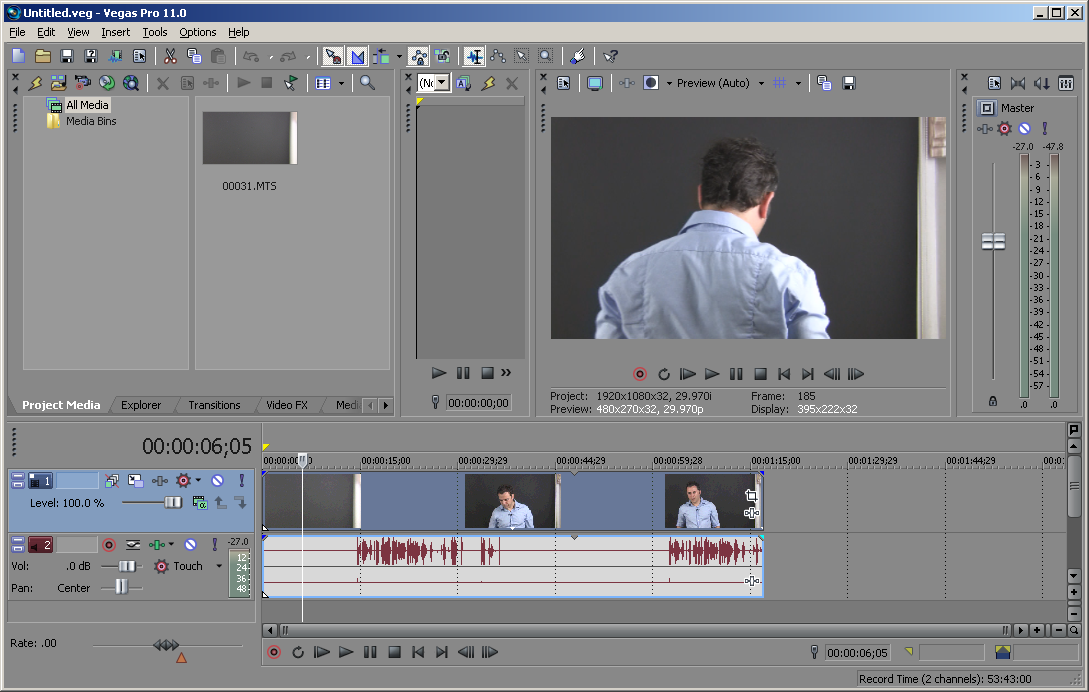The image size is (1089, 692).
Task: Click the Import Media icon in Project Media
Action: click(x=59, y=83)
